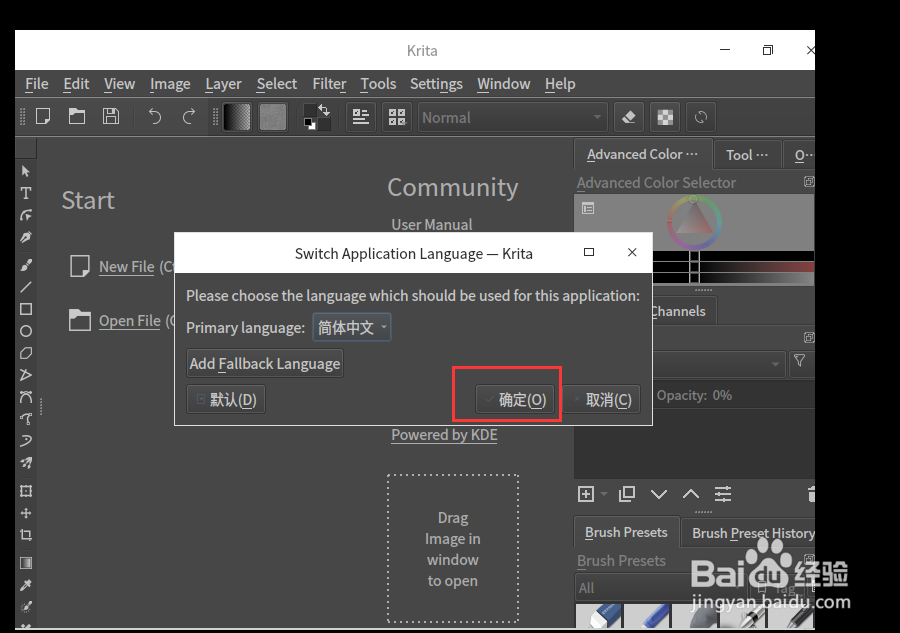The width and height of the screenshot is (900, 633).
Task: Open the blending mode Normal dropdown
Action: (x=513, y=117)
